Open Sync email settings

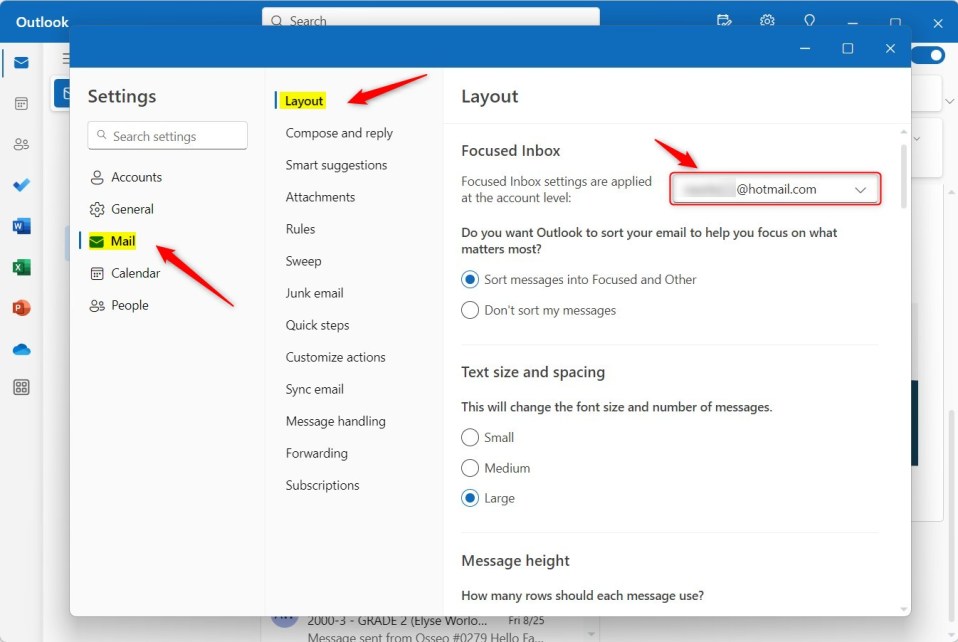pos(314,389)
